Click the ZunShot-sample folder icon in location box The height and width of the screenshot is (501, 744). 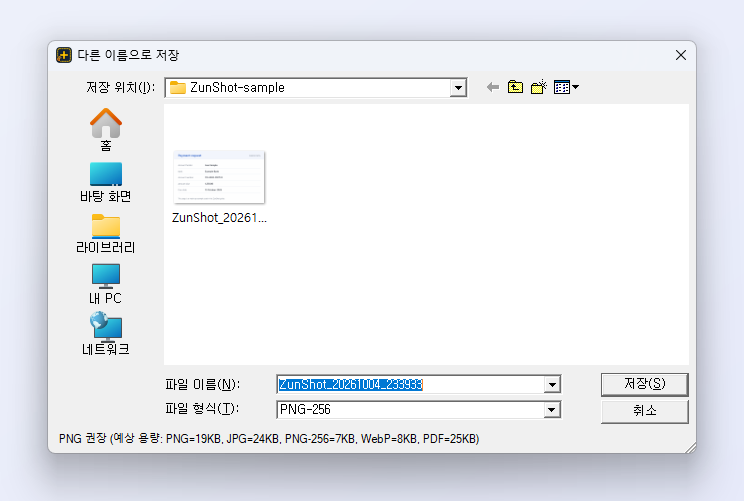pyautogui.click(x=178, y=88)
